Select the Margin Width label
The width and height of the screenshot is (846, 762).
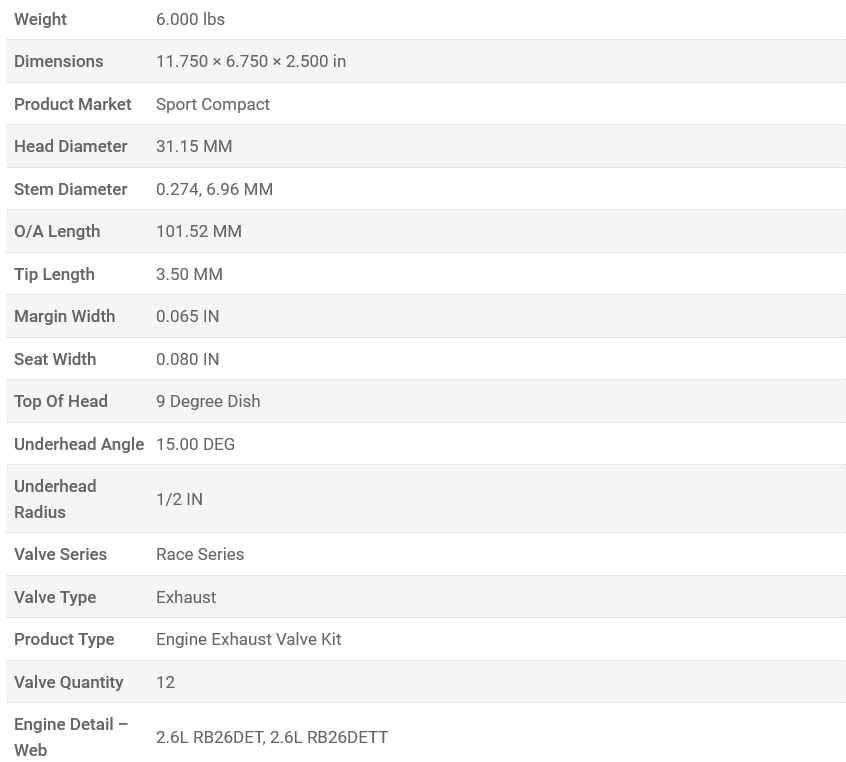coord(65,316)
